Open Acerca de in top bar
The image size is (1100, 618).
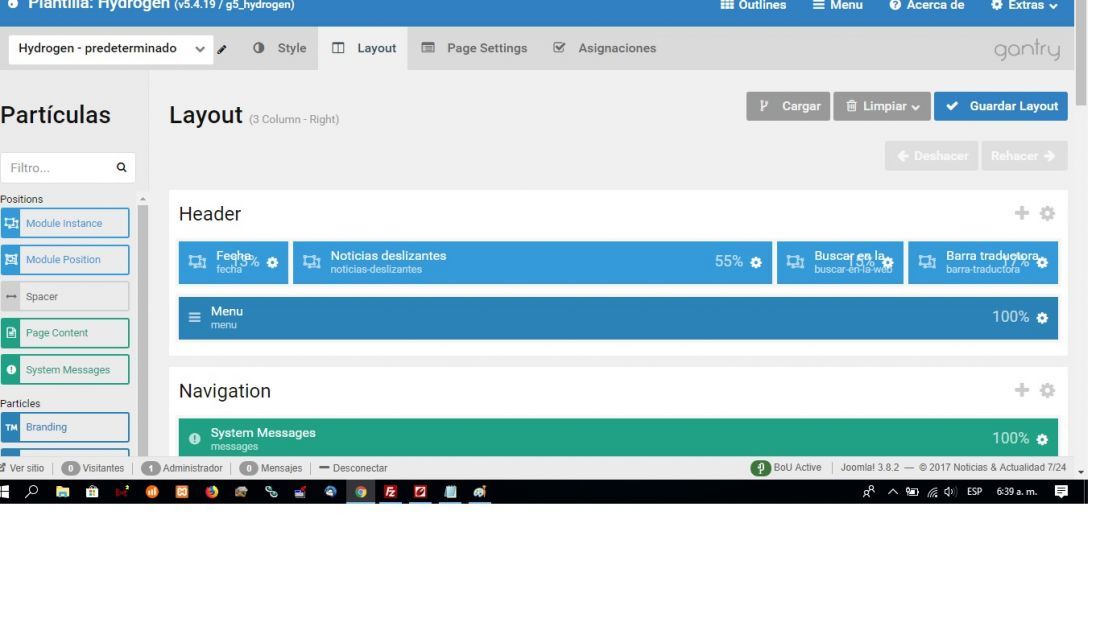(x=926, y=6)
